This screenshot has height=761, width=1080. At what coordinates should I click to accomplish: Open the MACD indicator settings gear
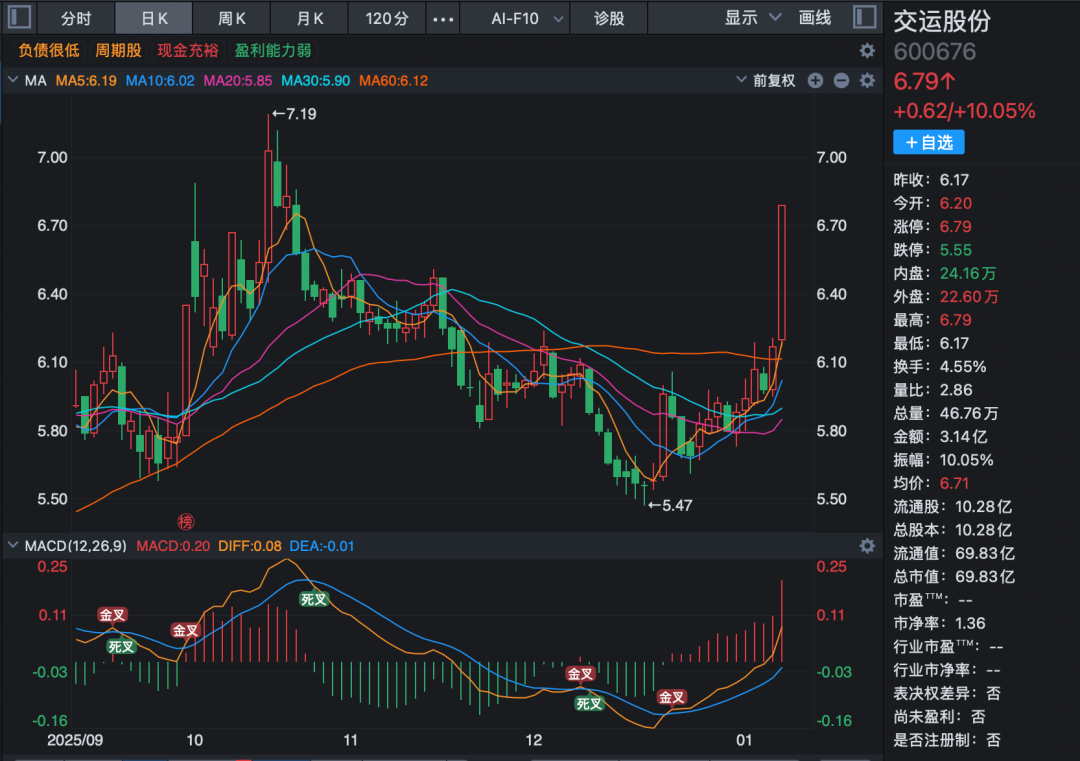pyautogui.click(x=866, y=545)
